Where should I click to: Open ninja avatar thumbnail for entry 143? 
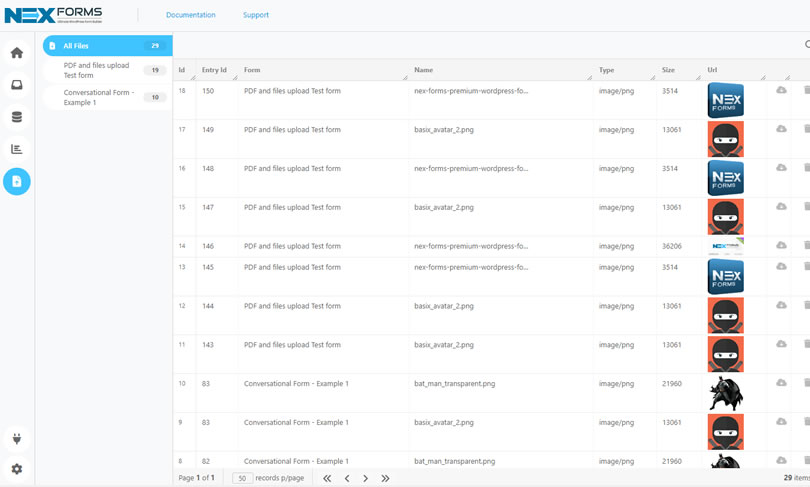point(725,354)
